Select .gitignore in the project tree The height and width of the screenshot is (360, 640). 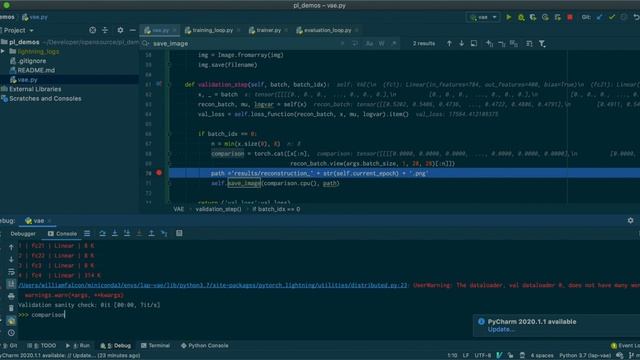click(32, 61)
